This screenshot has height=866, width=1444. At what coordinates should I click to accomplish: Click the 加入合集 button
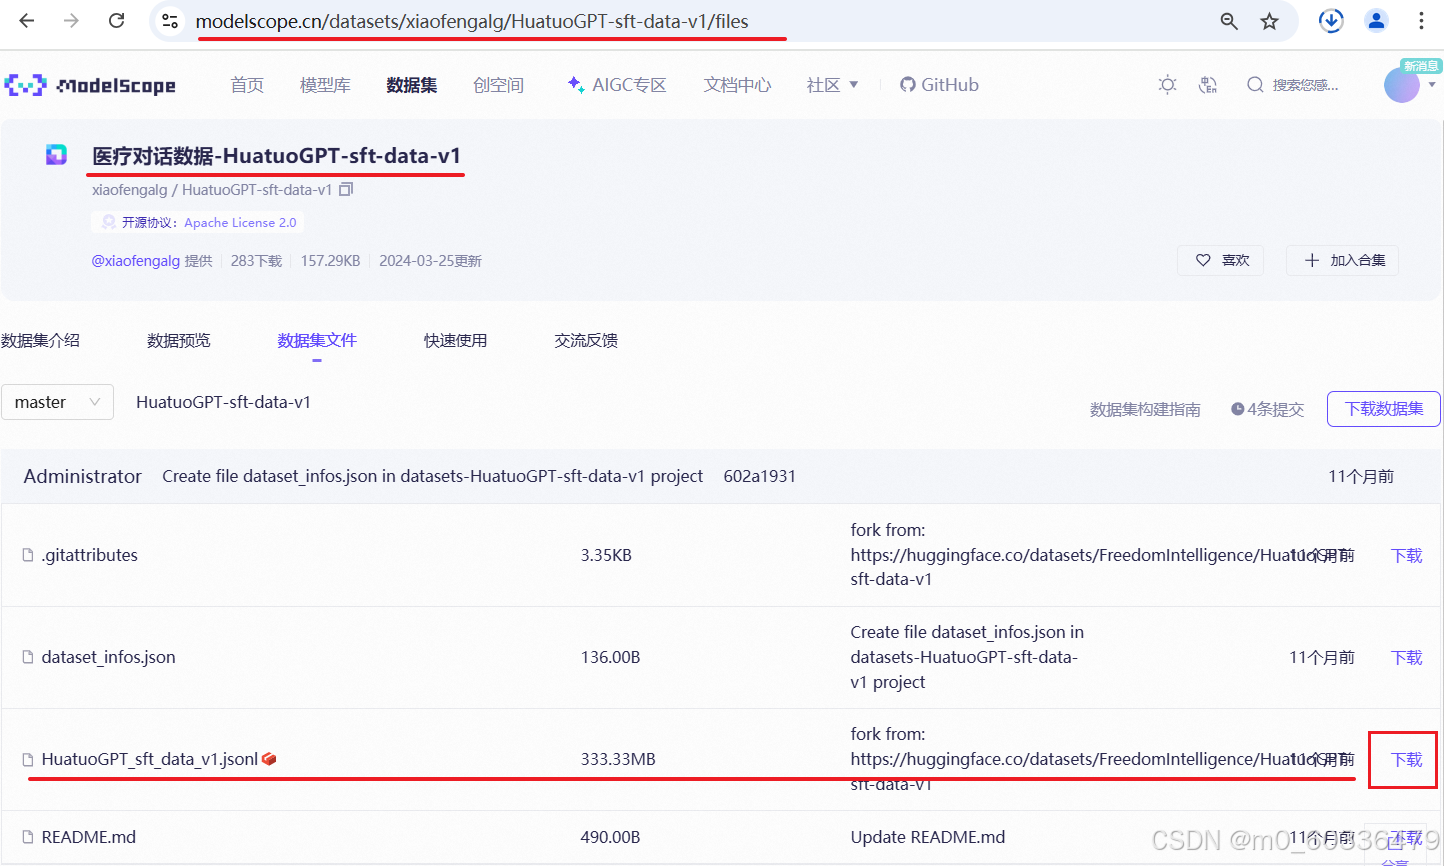point(1343,260)
